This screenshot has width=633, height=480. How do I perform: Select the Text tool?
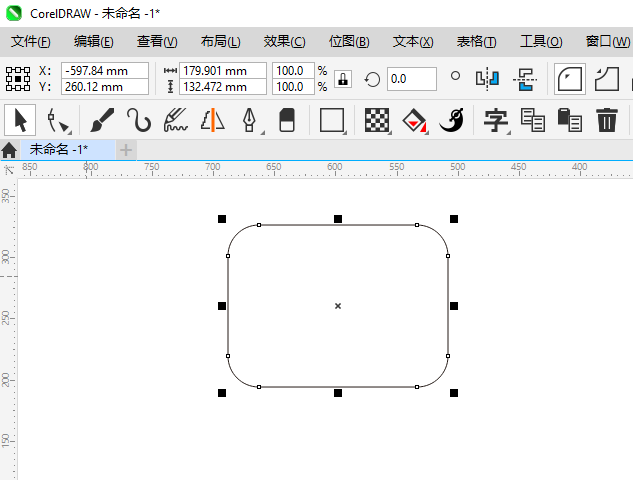[496, 120]
